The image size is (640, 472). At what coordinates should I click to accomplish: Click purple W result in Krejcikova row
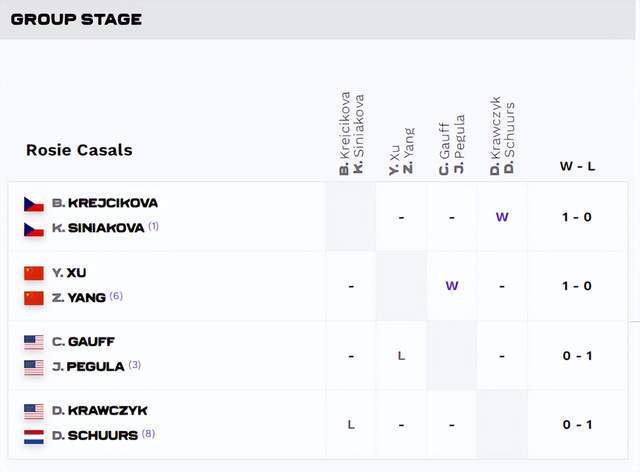[502, 217]
